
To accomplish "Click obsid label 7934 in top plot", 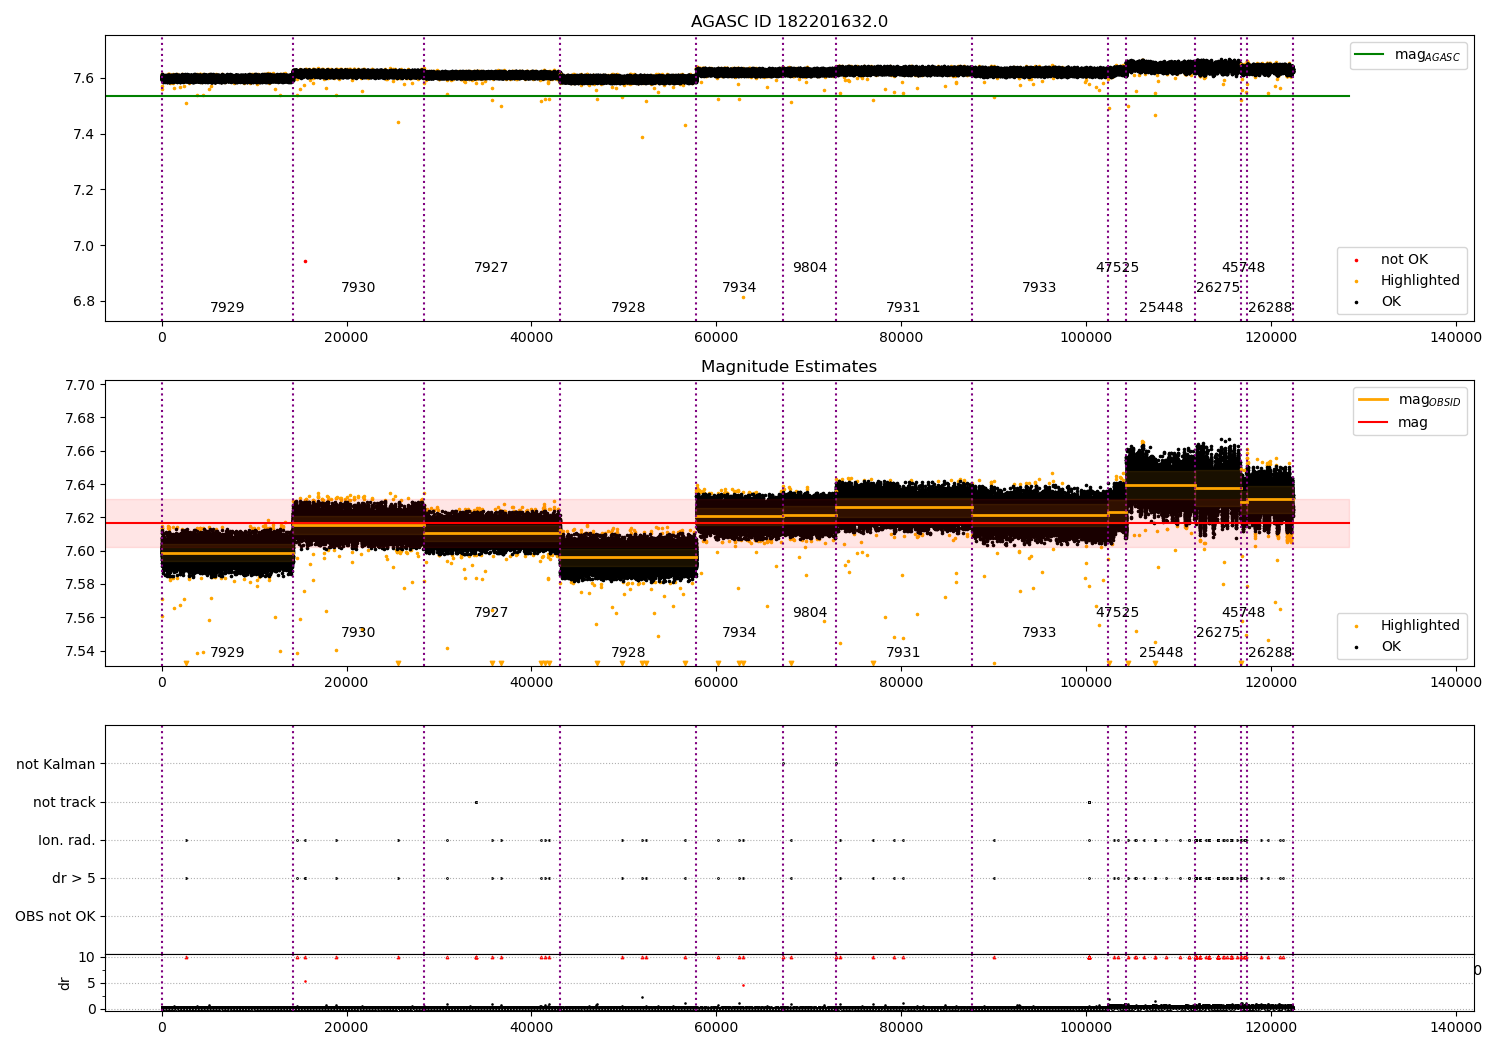I will [739, 288].
